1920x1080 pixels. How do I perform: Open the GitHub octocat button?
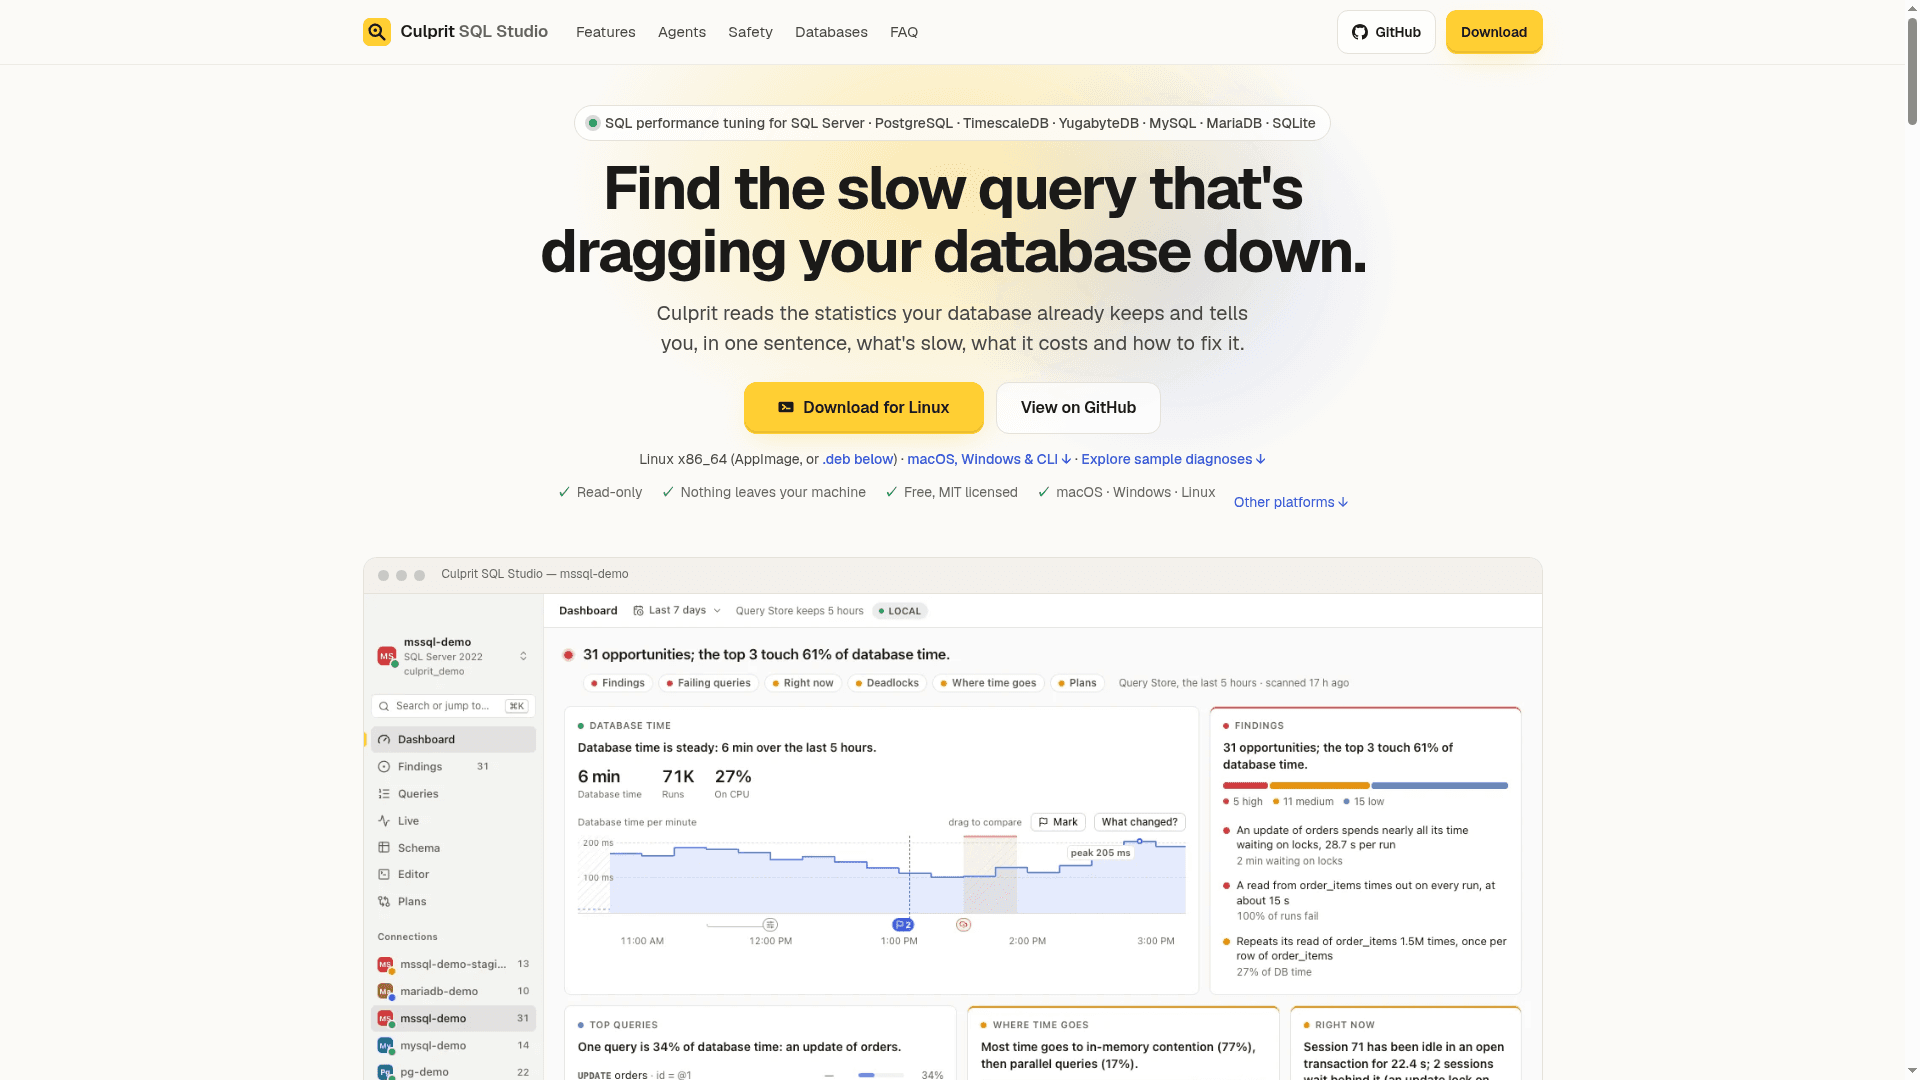tap(1386, 32)
